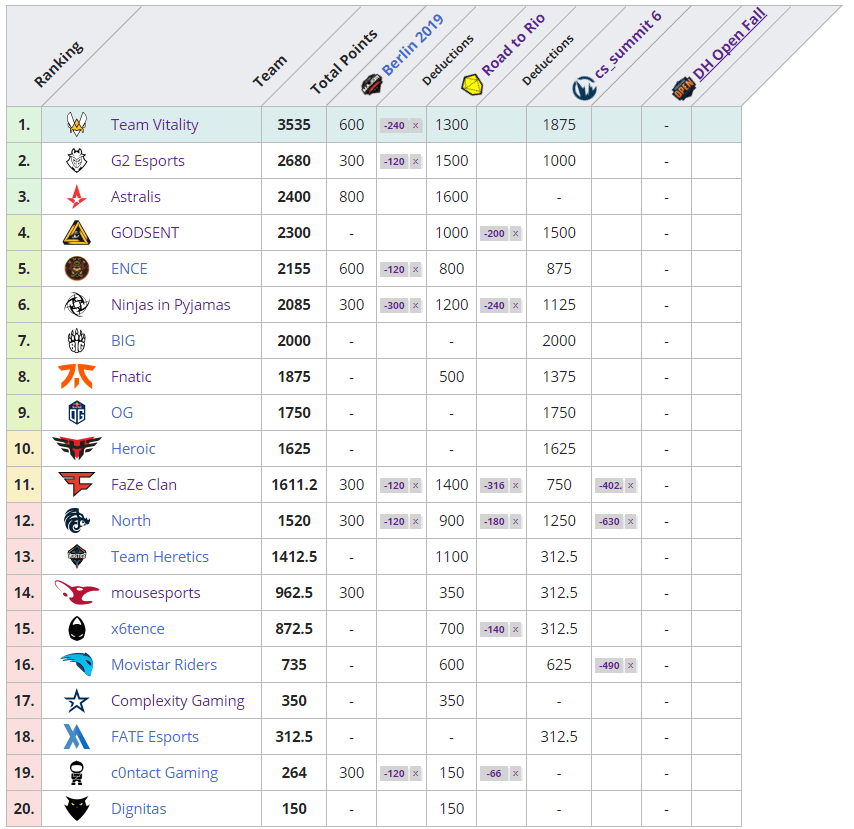The width and height of the screenshot is (854, 829).
Task: Dismiss FaZe Clan's -316 deduction
Action: pyautogui.click(x=516, y=485)
